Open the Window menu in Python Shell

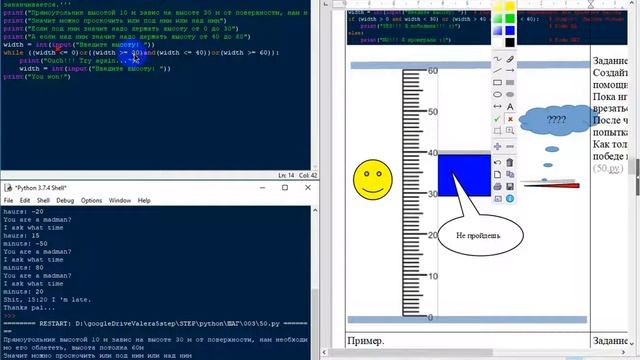point(120,200)
